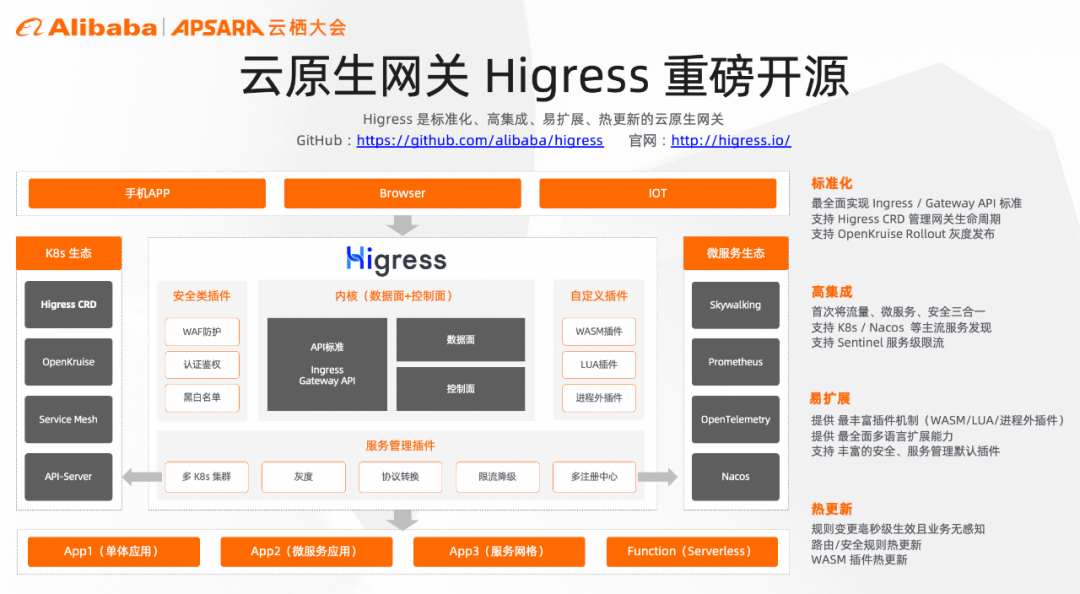Select the 数据面 block

[x=461, y=339]
